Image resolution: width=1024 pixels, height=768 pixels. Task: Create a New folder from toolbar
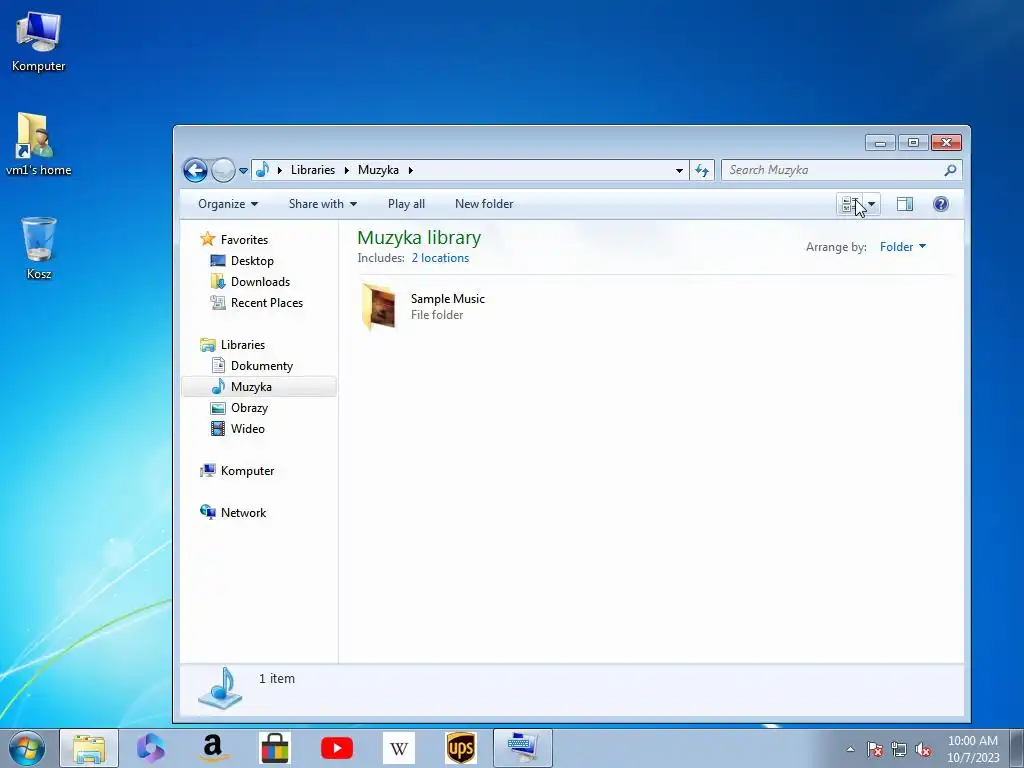coord(484,204)
